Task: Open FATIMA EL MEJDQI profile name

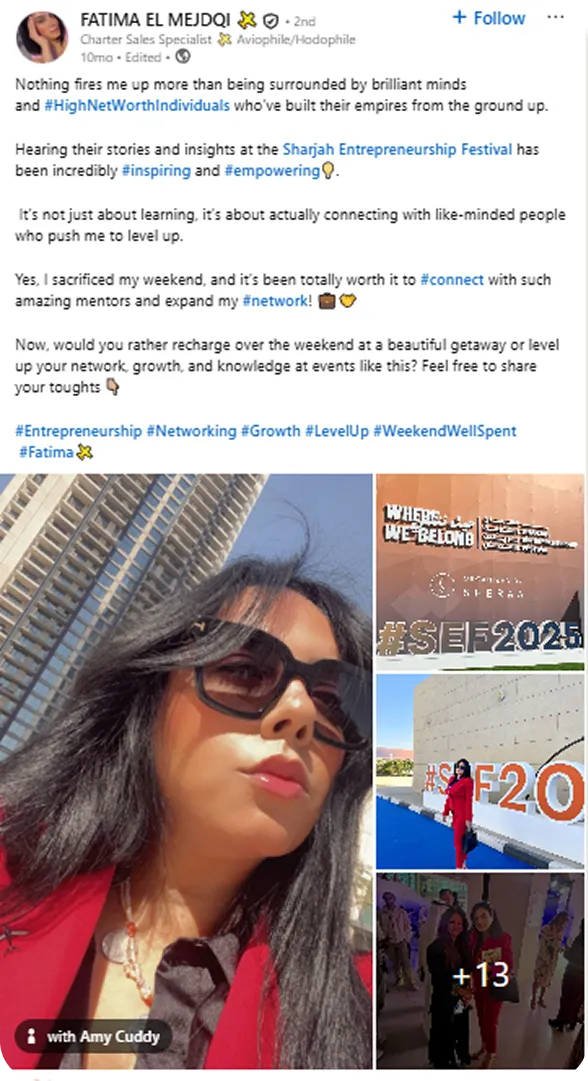Action: tap(155, 20)
